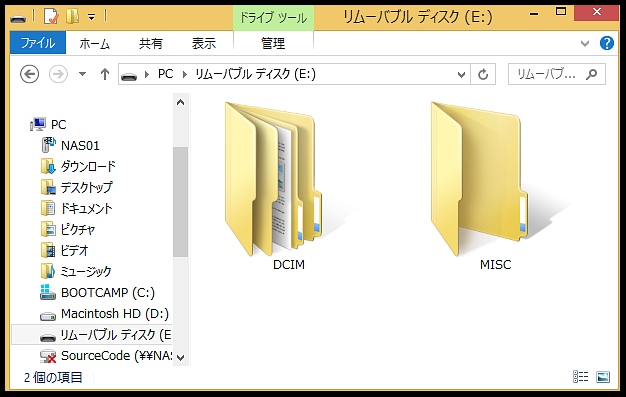Select SourceCode network drive in navigation pane
Image resolution: width=626 pixels, height=397 pixels.
coord(117,355)
